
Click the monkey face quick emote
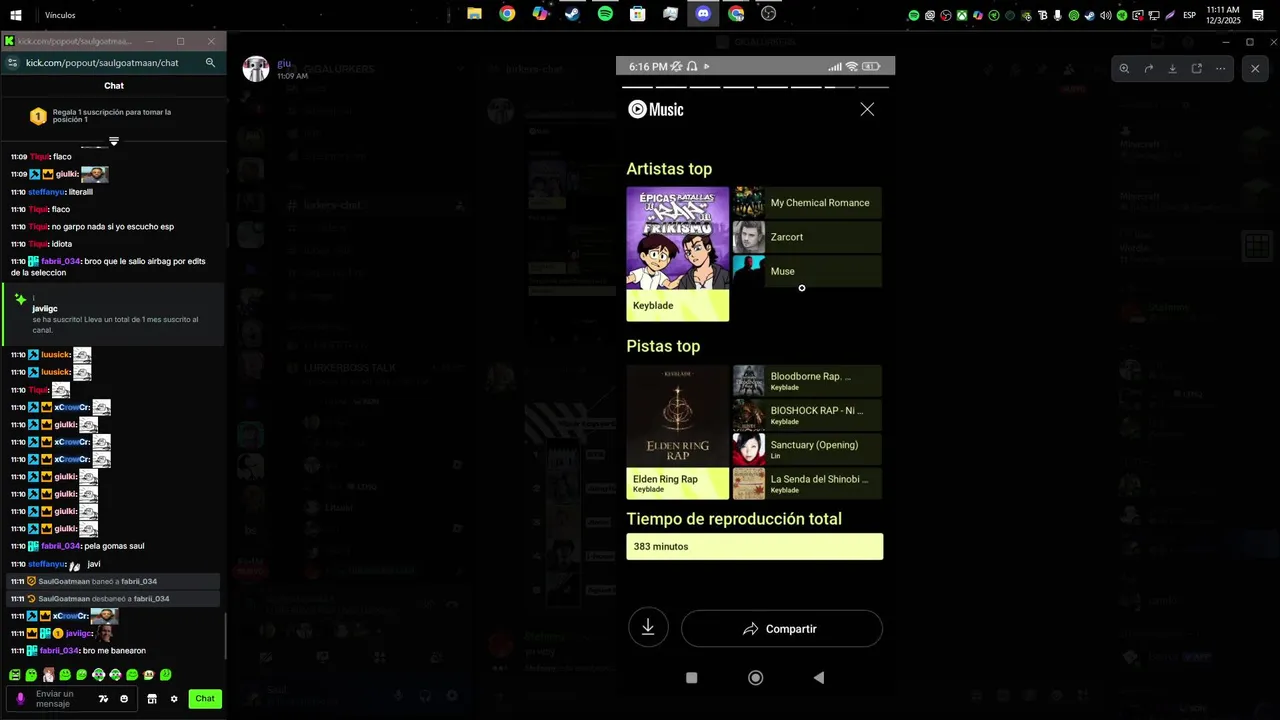149,675
